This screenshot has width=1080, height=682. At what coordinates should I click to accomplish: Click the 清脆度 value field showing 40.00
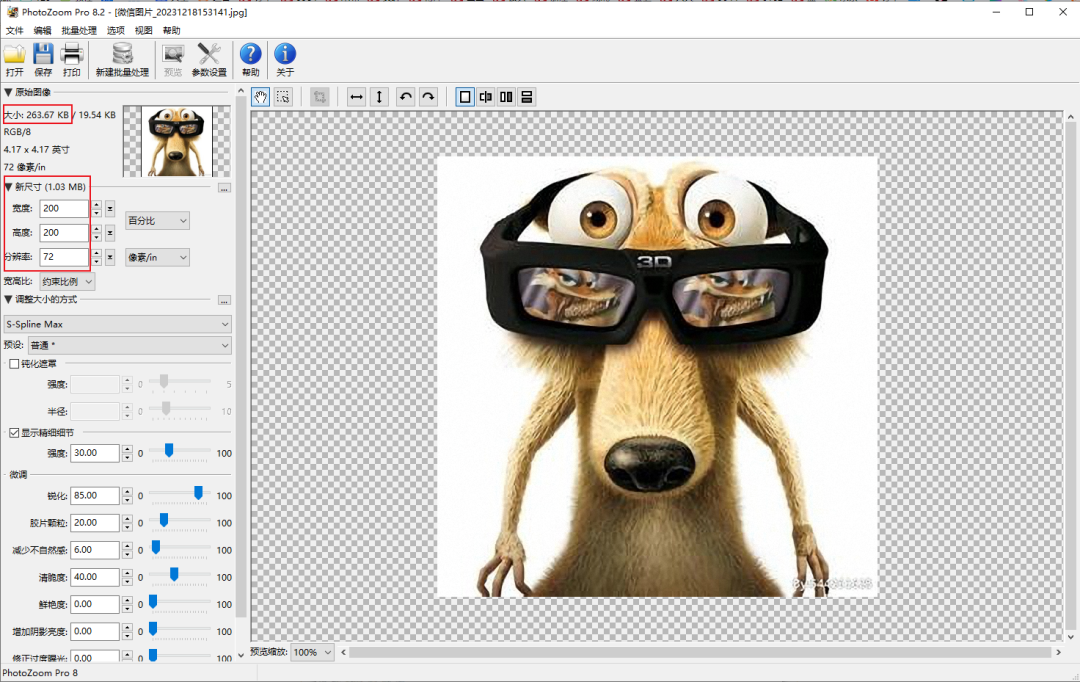[95, 577]
